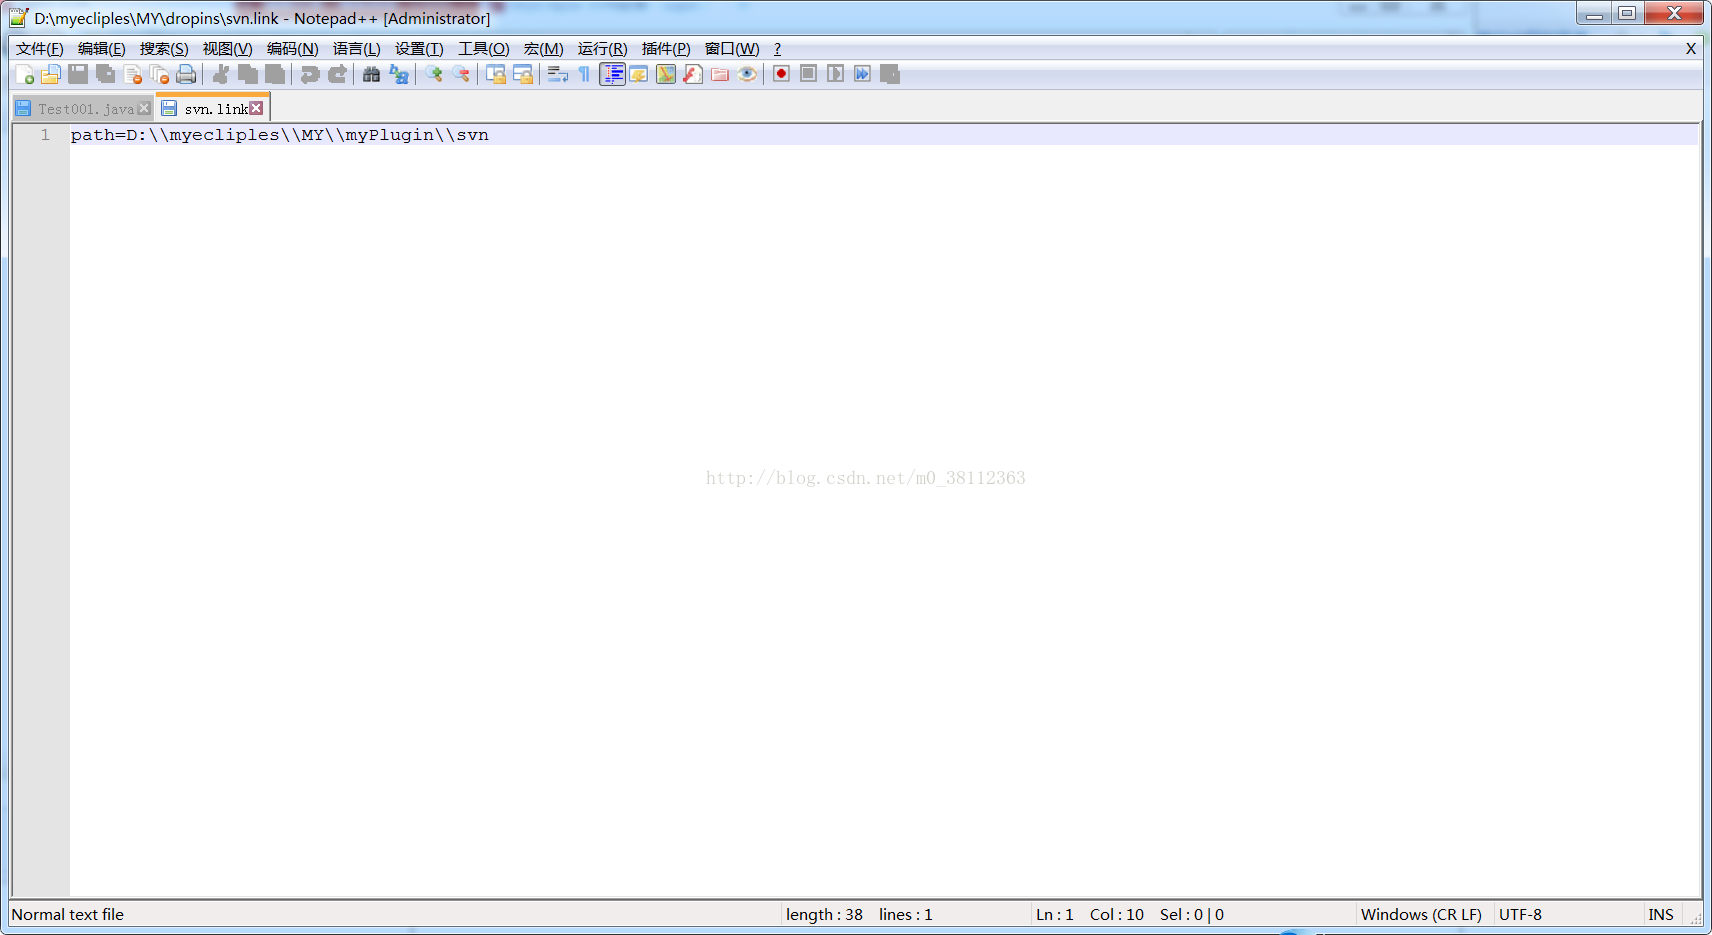This screenshot has height=935, width=1712.
Task: Toggle the monitoring eye icon
Action: (x=747, y=74)
